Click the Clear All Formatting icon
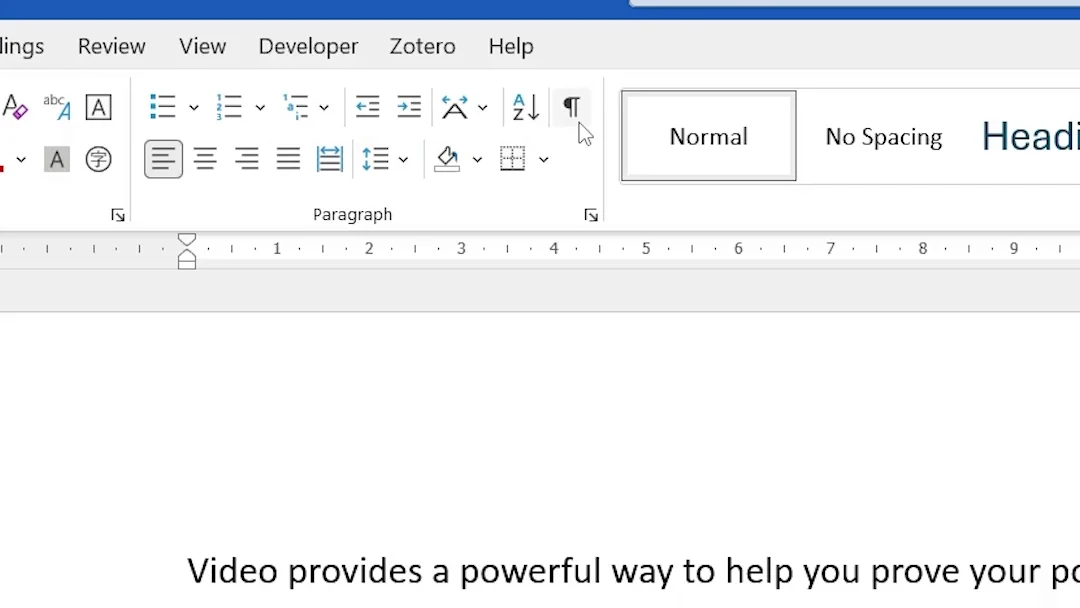 click(14, 107)
